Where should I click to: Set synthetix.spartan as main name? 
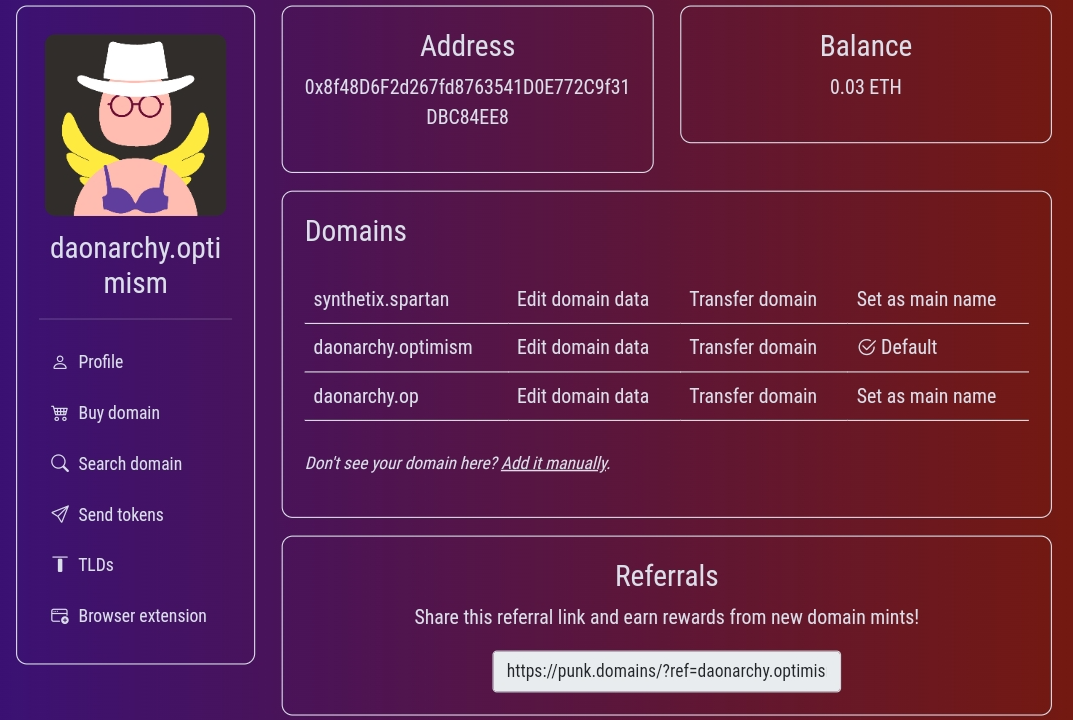coord(926,299)
